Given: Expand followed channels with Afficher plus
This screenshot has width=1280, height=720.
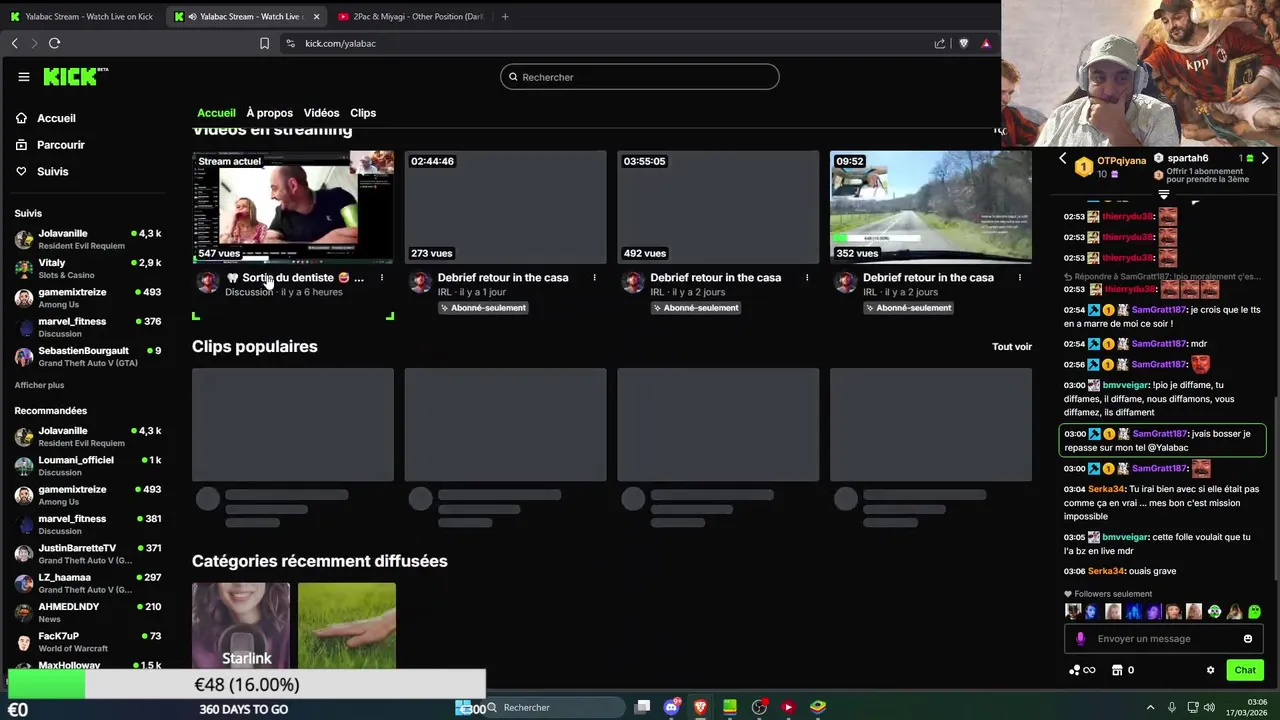Looking at the screenshot, I should (x=39, y=385).
